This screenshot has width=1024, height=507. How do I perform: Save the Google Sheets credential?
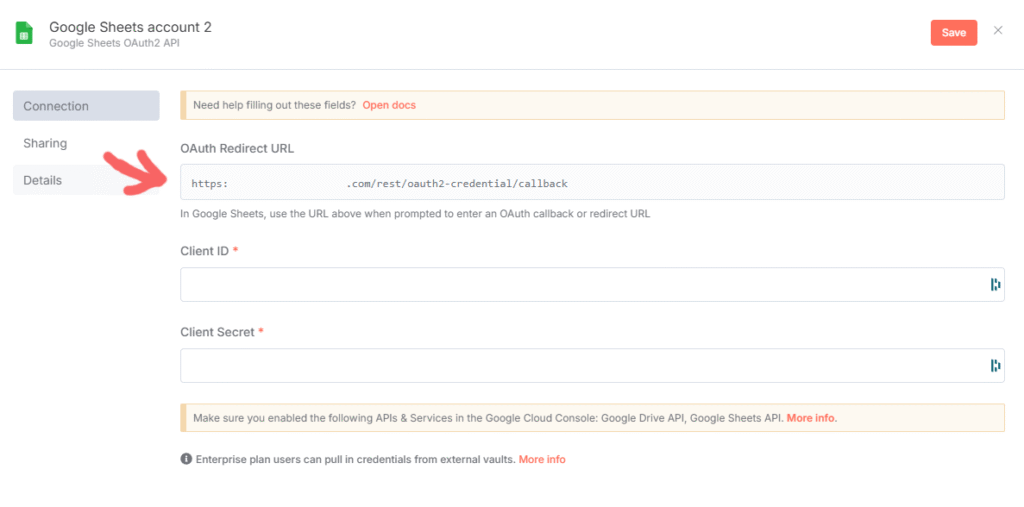tap(953, 33)
